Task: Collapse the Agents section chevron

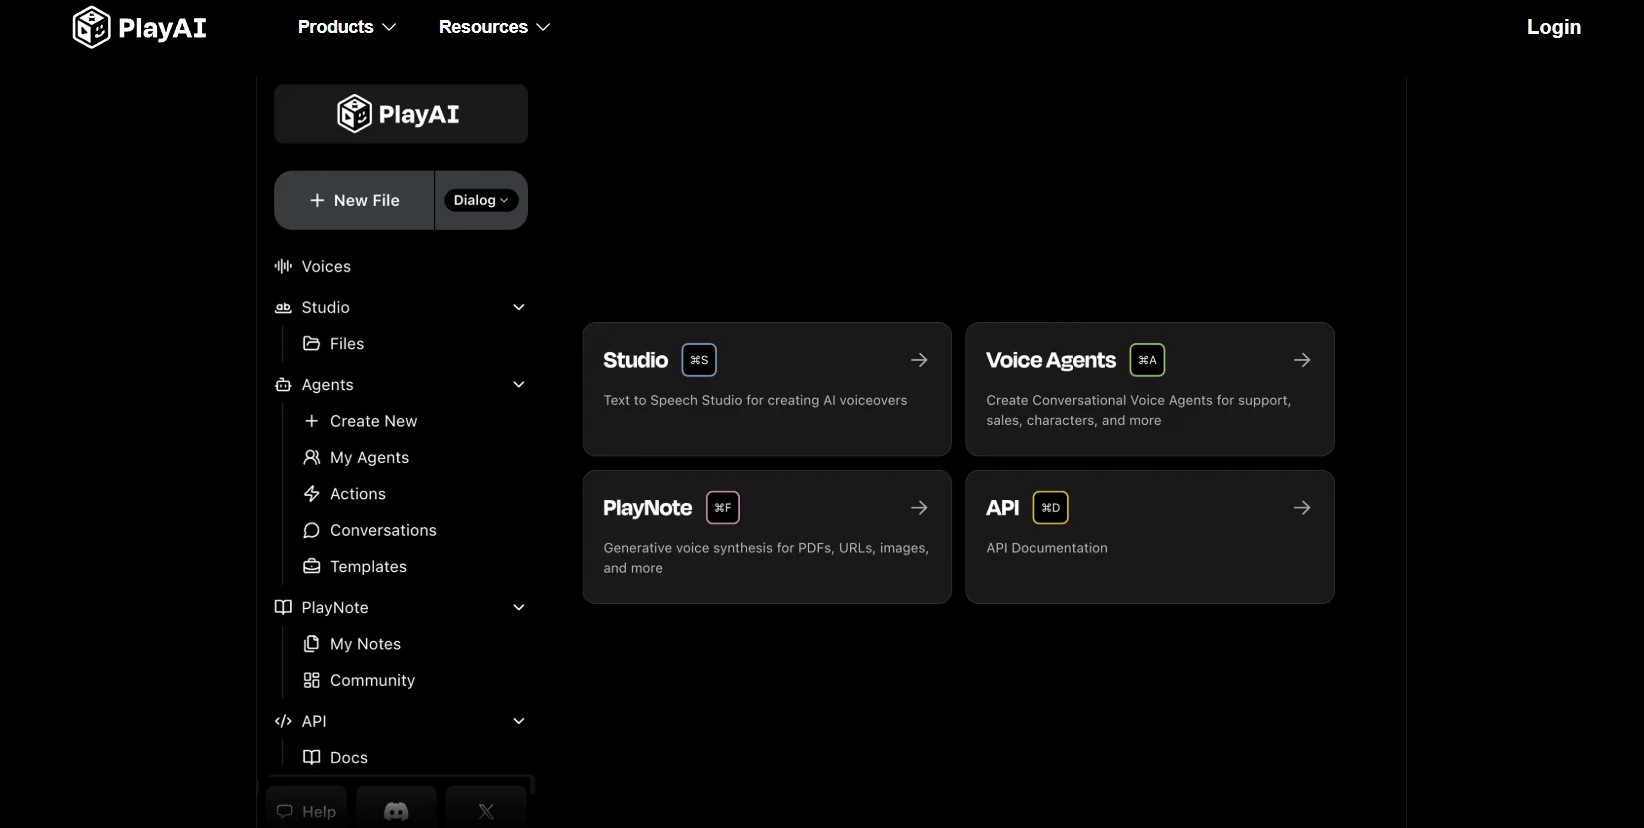Action: pos(518,385)
